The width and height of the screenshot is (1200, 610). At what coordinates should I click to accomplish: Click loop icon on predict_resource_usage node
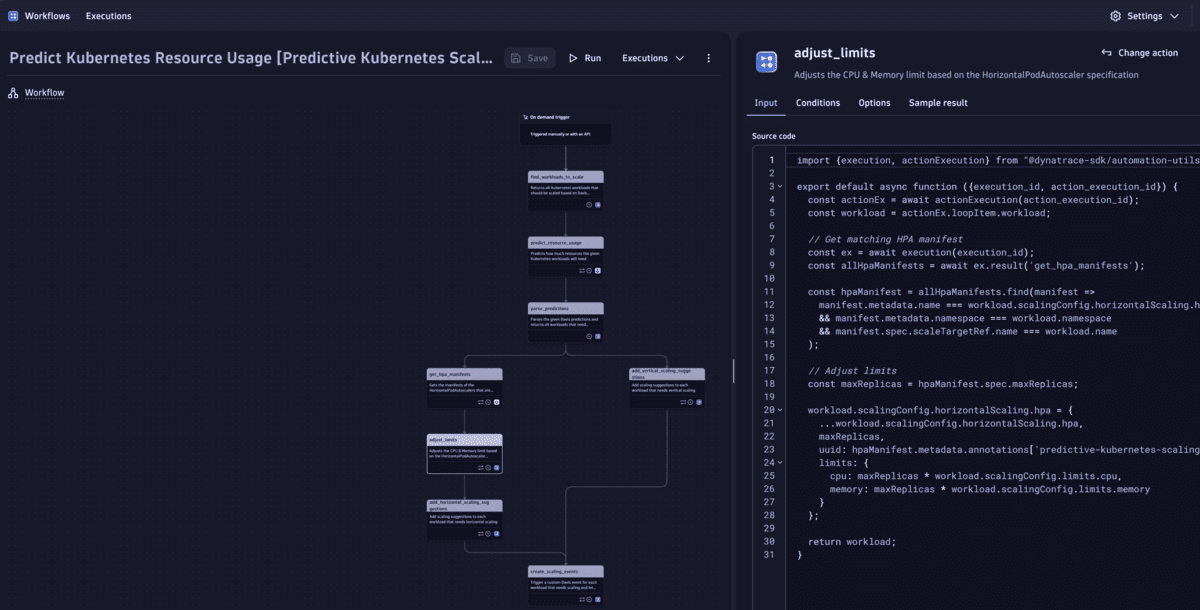[x=582, y=270]
